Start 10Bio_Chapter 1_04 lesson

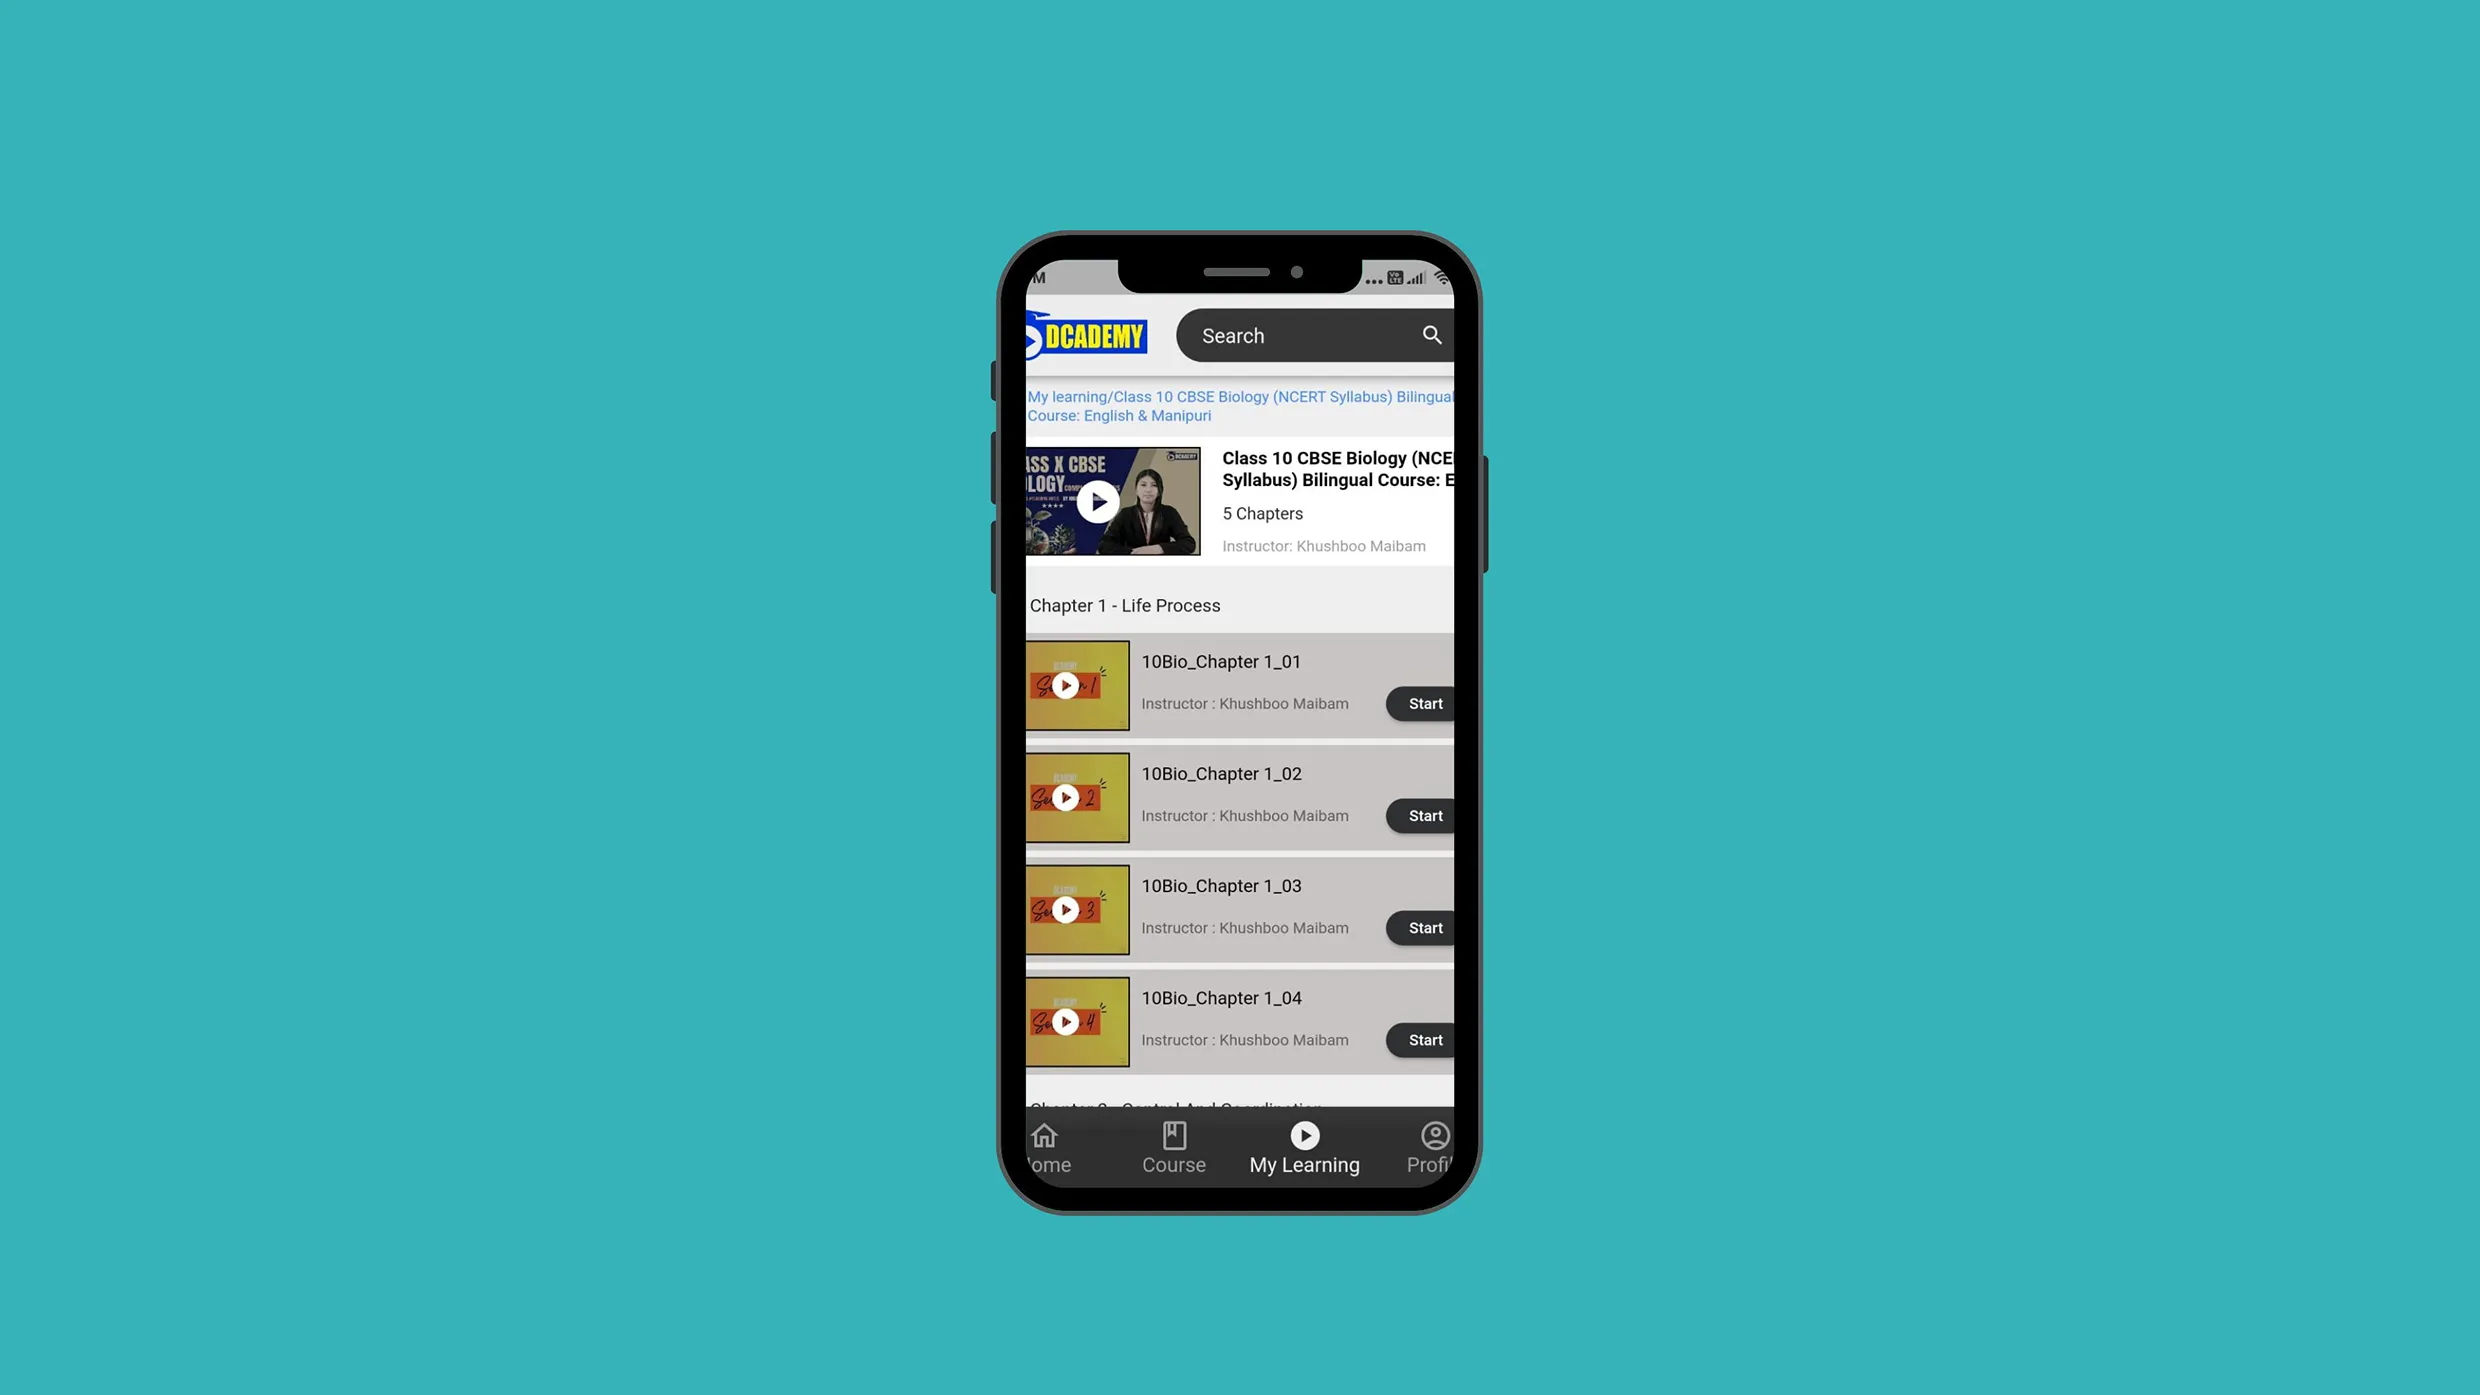pyautogui.click(x=1424, y=1039)
